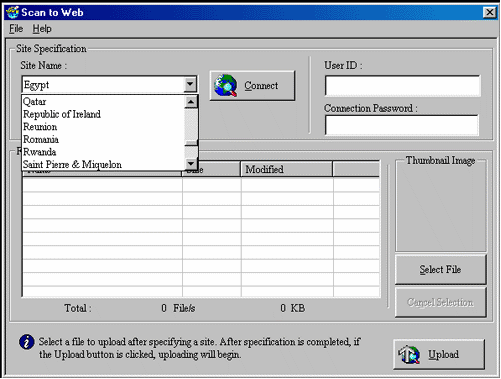
Task: Choose Reunion in the dropdown list
Action: [103, 127]
